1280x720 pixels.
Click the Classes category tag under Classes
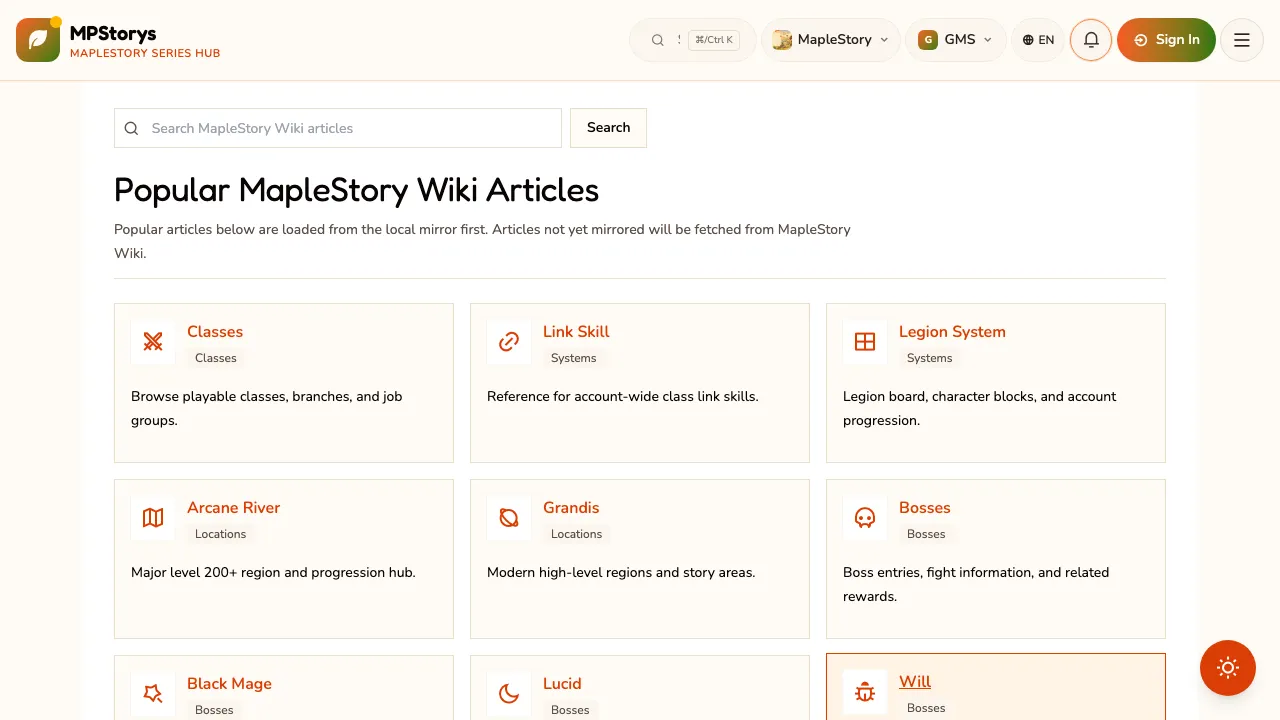click(x=216, y=358)
